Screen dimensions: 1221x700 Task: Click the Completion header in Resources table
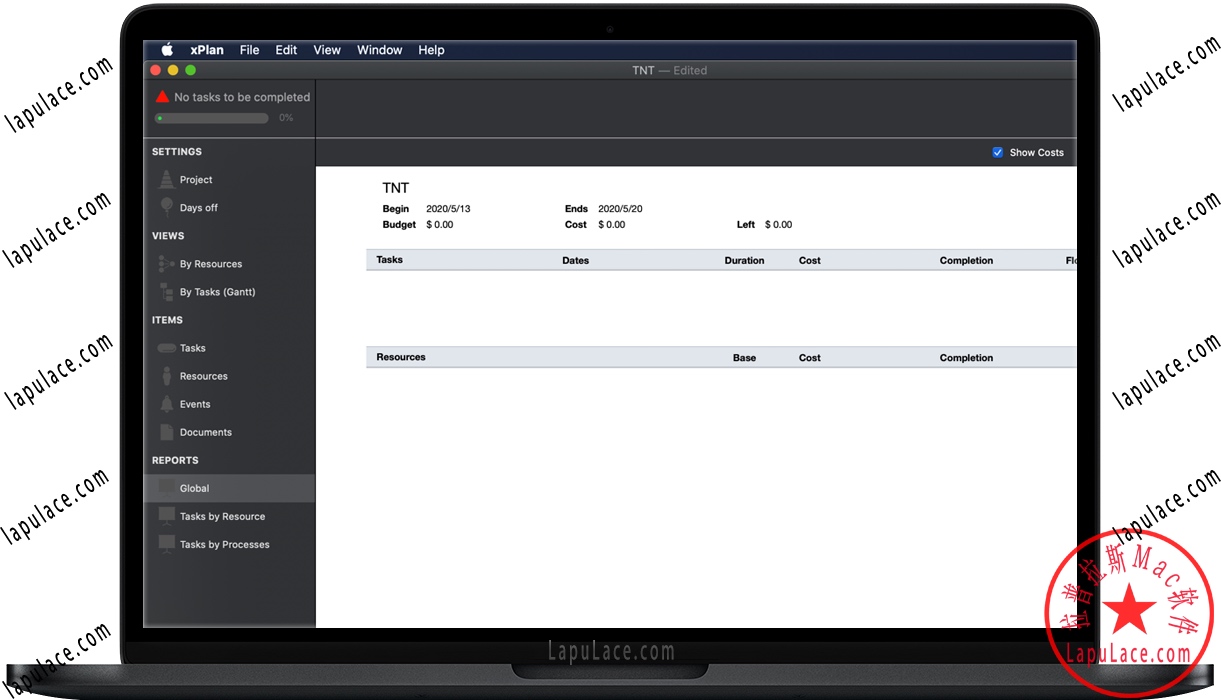[967, 357]
